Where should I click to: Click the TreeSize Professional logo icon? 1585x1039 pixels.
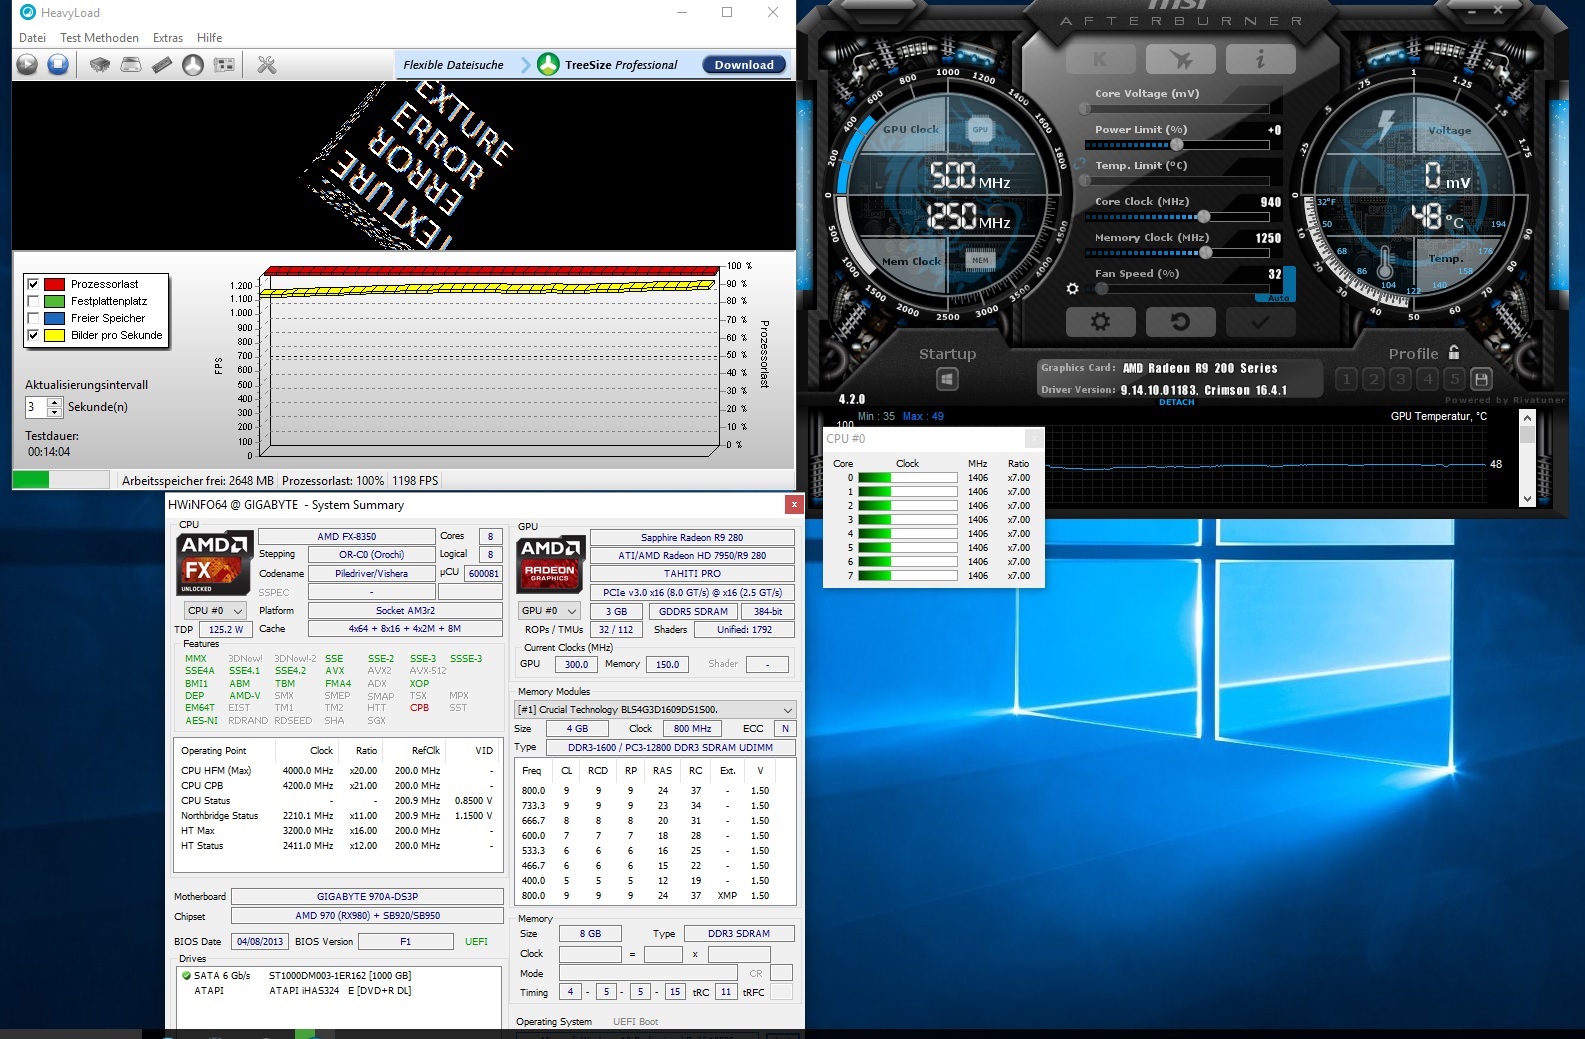(x=548, y=64)
